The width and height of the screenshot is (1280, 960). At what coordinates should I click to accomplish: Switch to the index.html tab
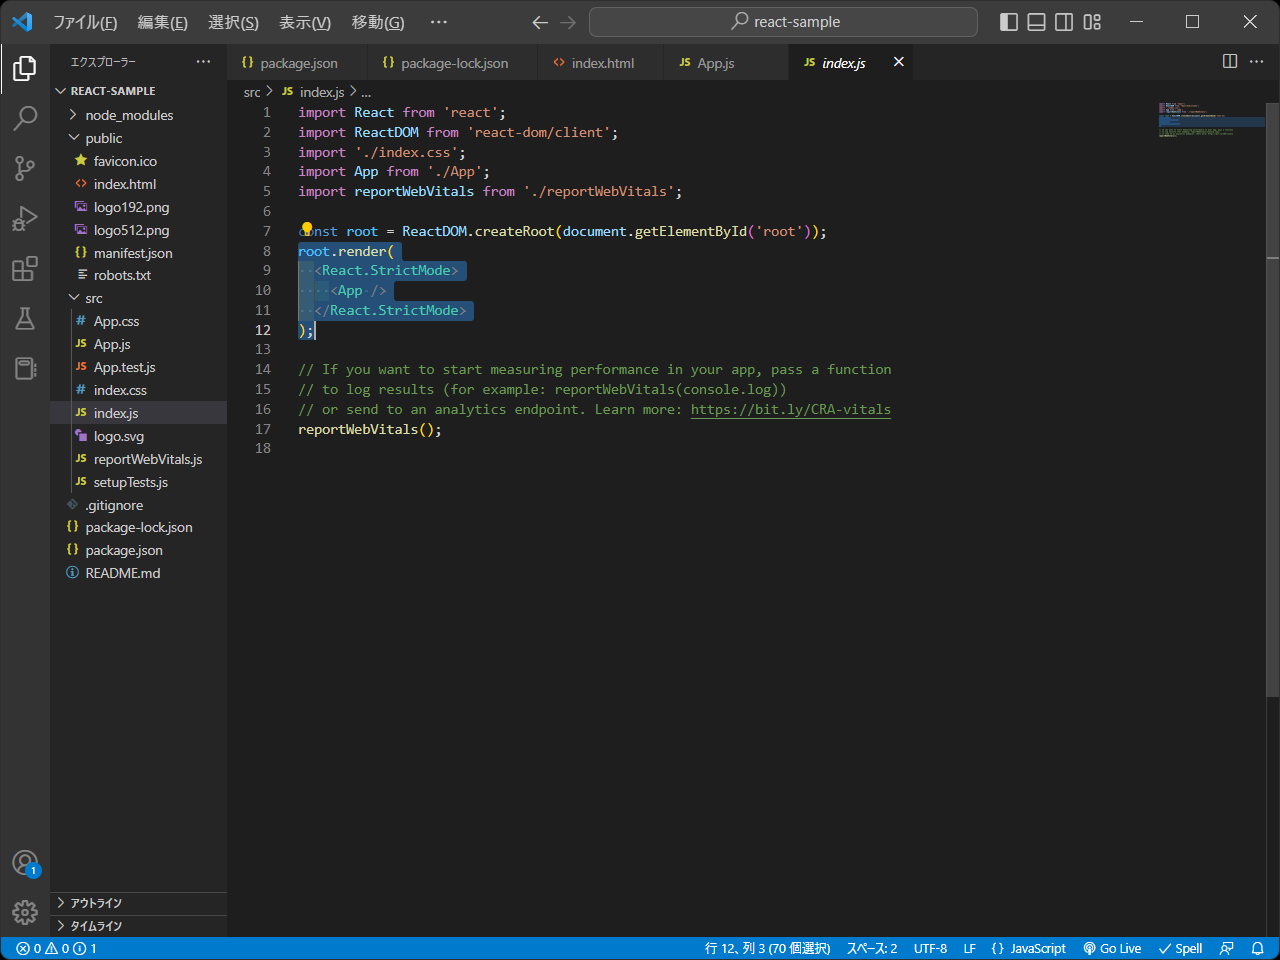click(x=602, y=63)
